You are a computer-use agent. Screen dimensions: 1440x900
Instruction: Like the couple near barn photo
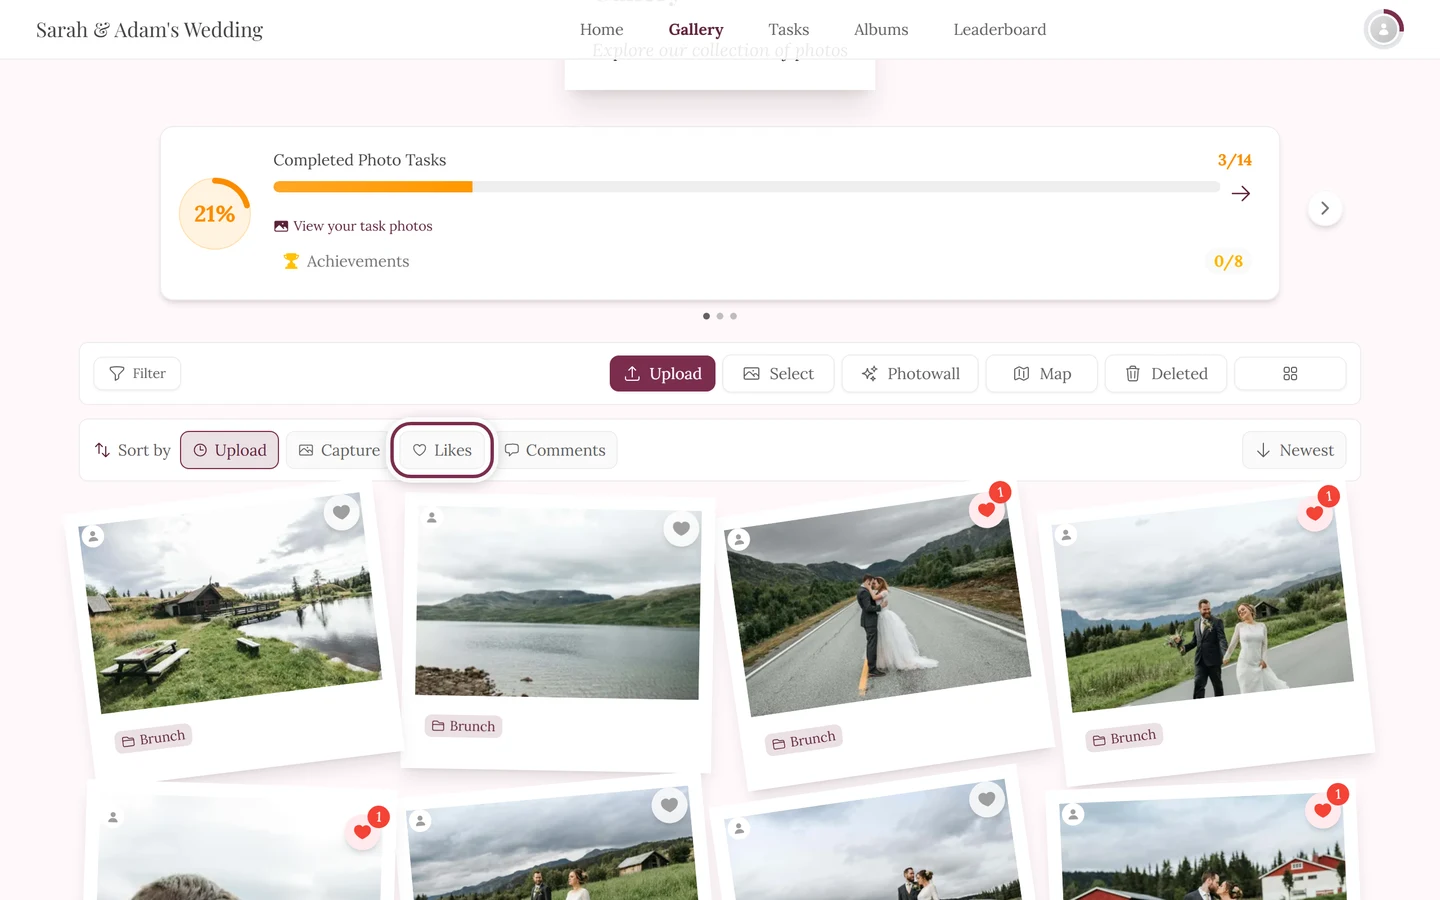point(669,805)
